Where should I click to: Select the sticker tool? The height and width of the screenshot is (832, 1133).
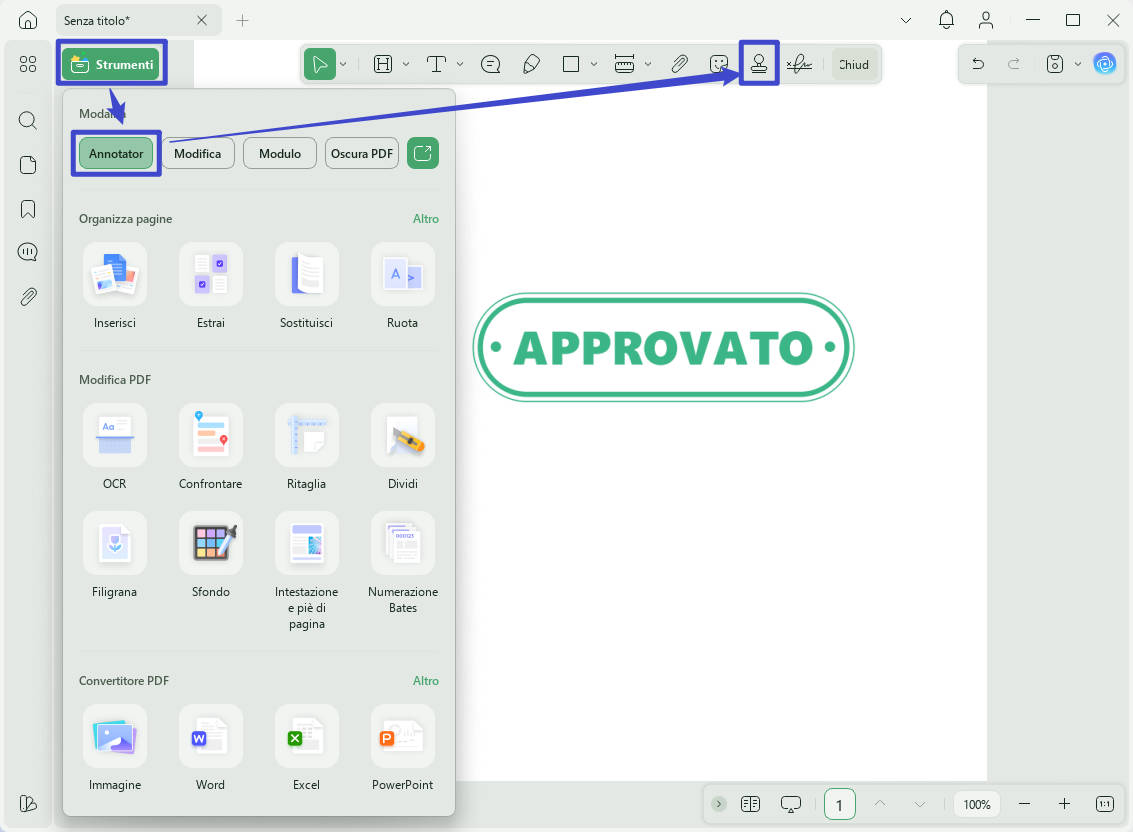coord(719,64)
